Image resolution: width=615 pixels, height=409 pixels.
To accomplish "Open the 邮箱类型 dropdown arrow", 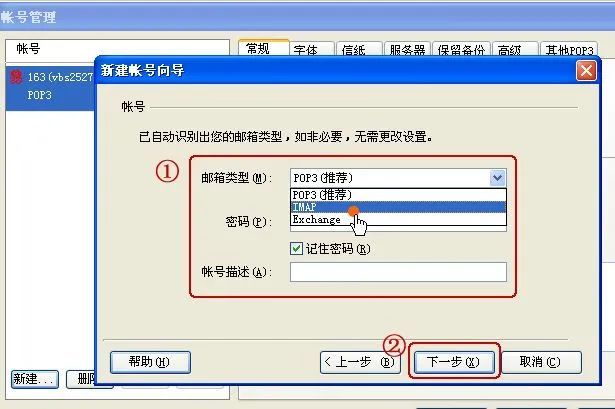I will 497,178.
